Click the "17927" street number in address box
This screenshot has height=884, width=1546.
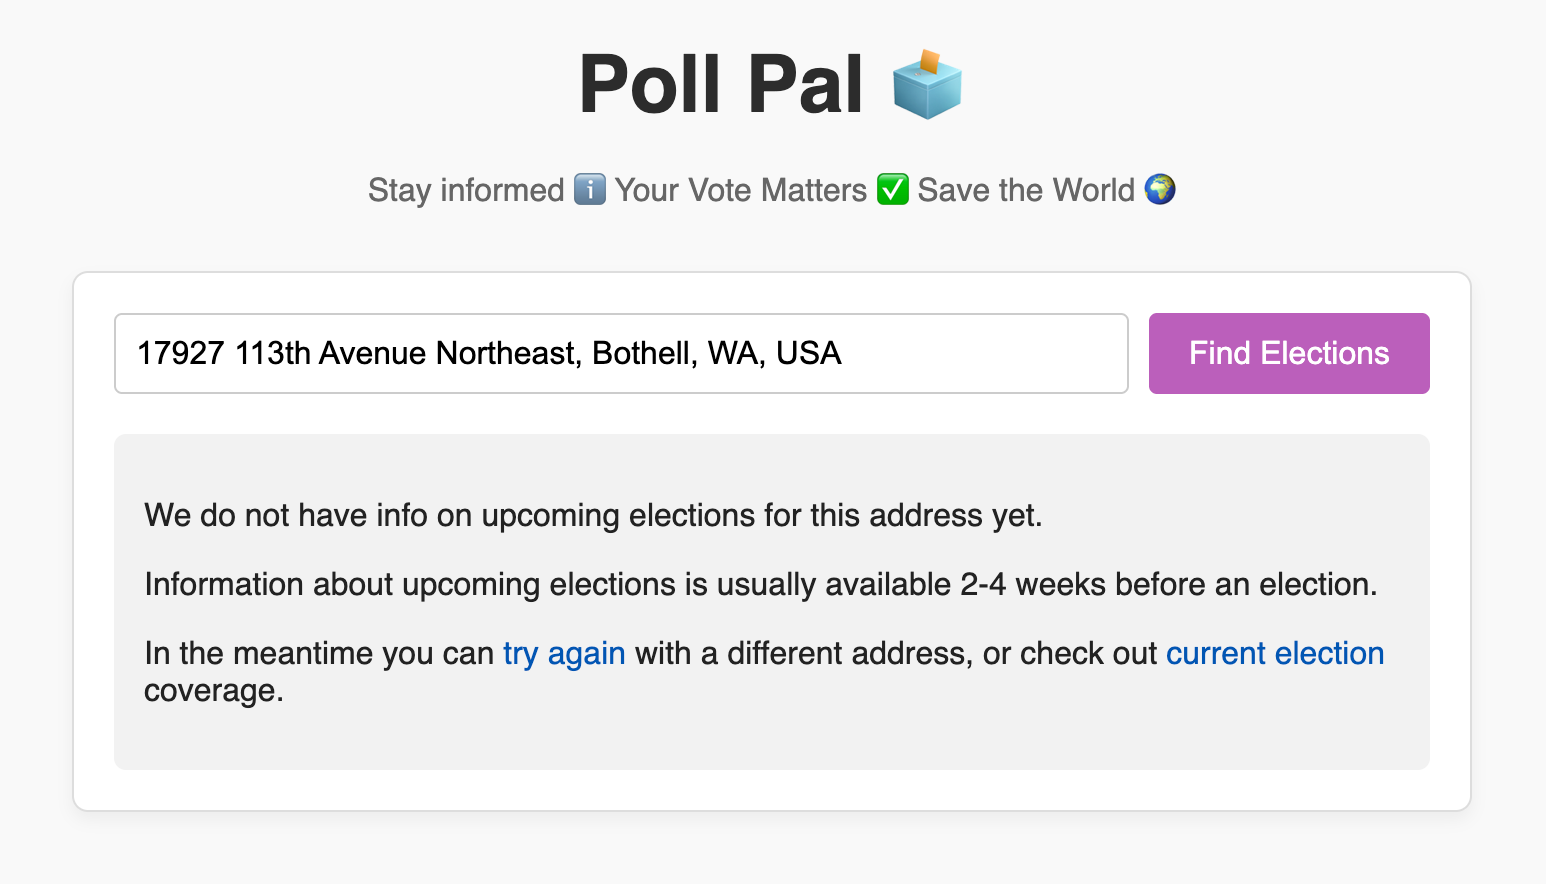180,353
